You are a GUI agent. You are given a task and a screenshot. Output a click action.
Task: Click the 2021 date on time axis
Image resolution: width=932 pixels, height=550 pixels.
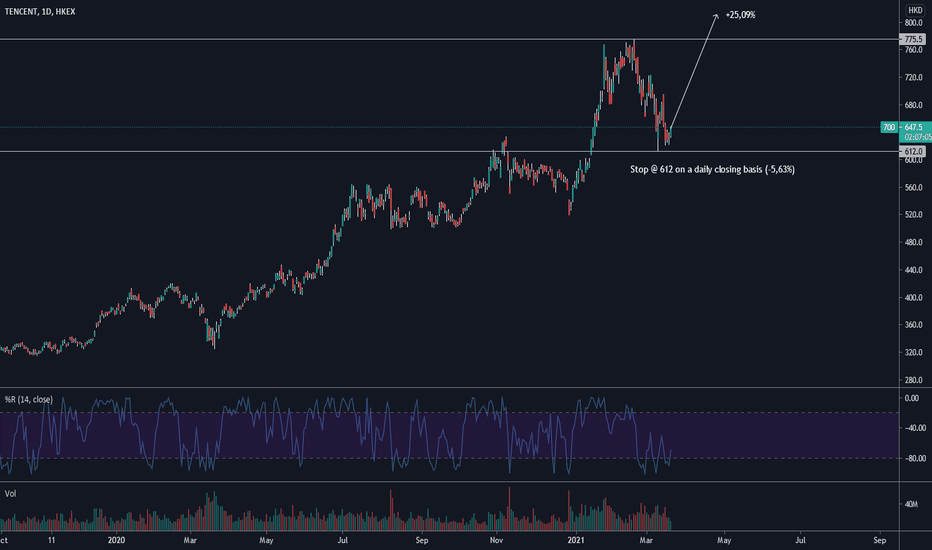point(576,540)
